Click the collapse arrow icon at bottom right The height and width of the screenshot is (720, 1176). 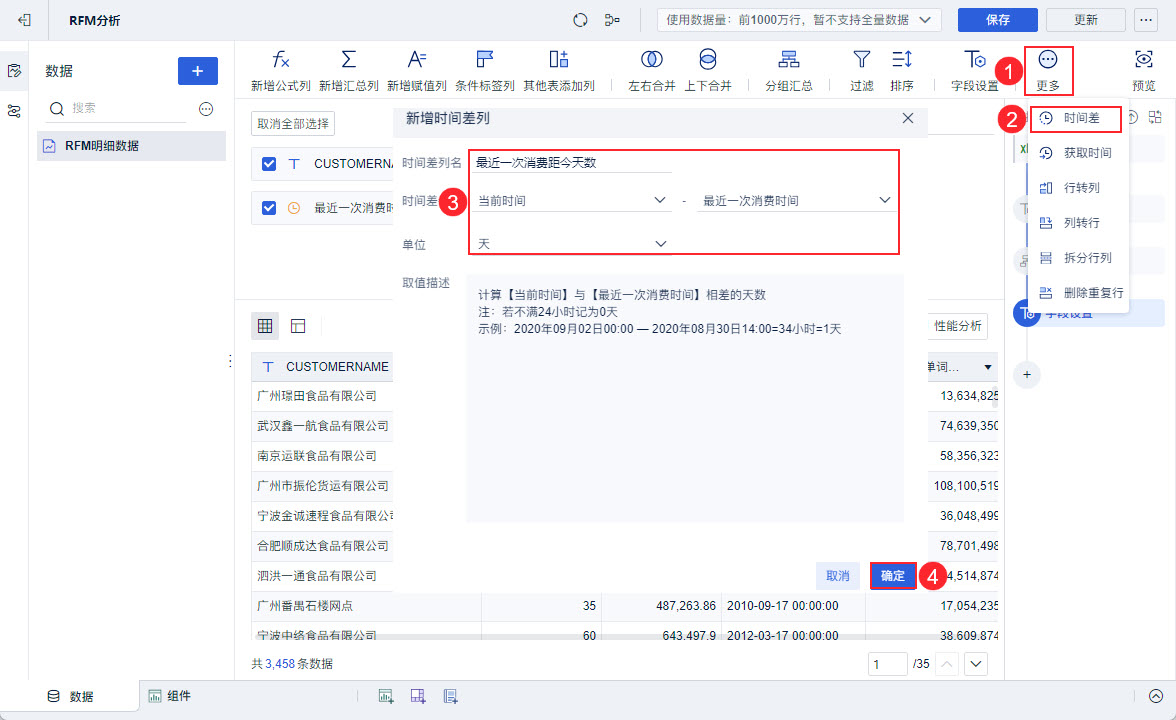point(1156,696)
